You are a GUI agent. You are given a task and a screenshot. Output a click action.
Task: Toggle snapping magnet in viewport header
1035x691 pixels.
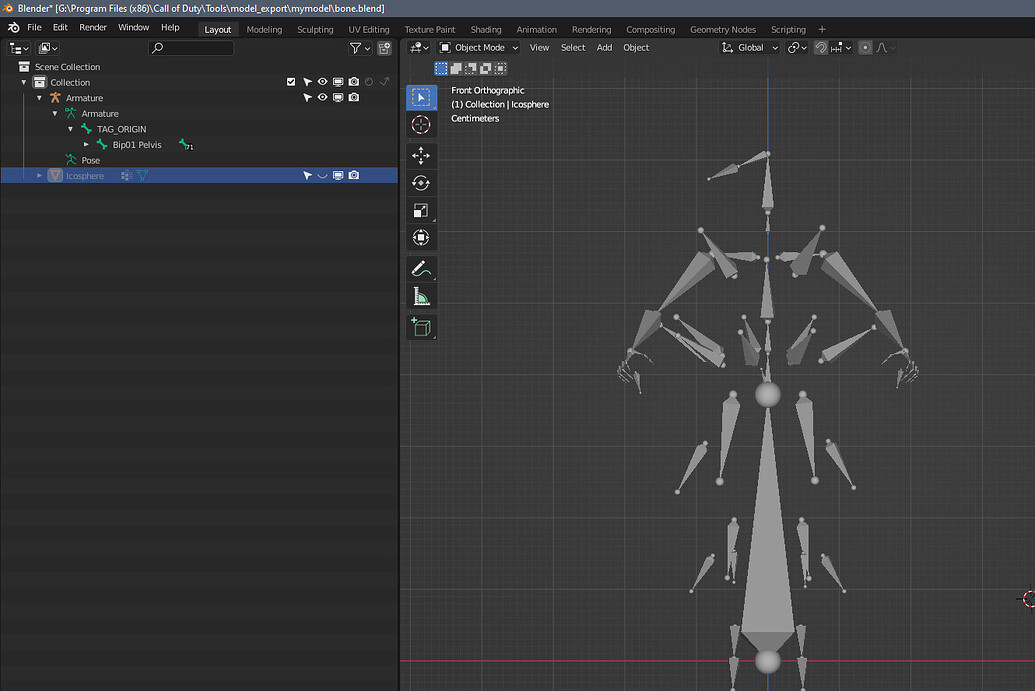coord(820,48)
